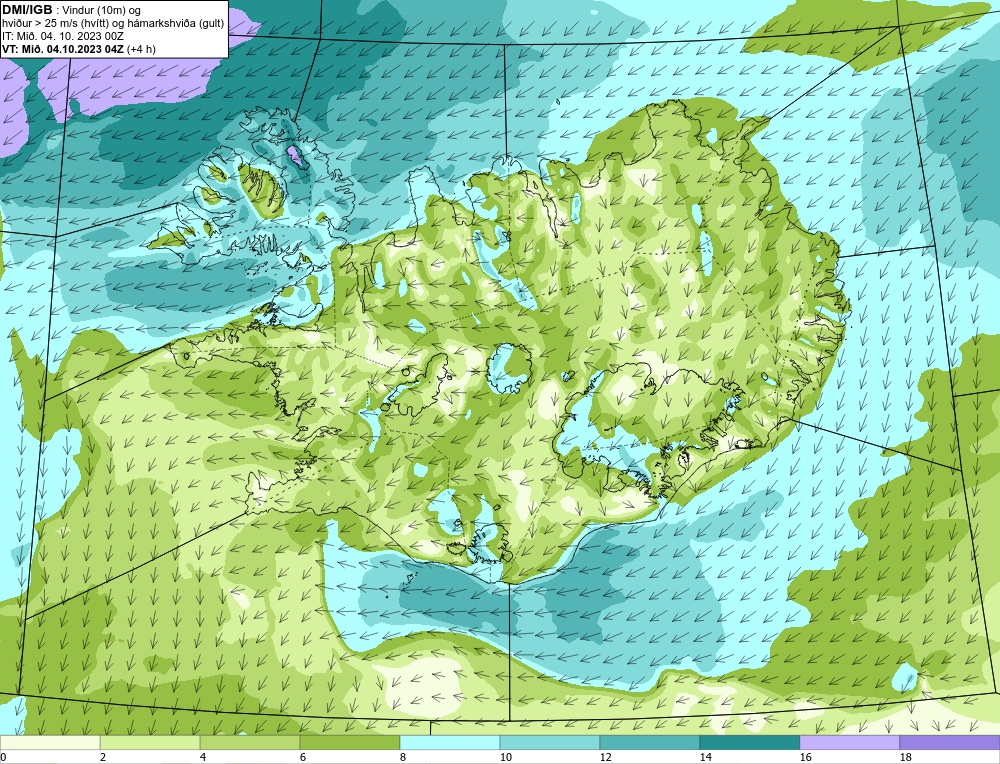Choose the 6–8 m/s olive green legend swatch

[350, 742]
